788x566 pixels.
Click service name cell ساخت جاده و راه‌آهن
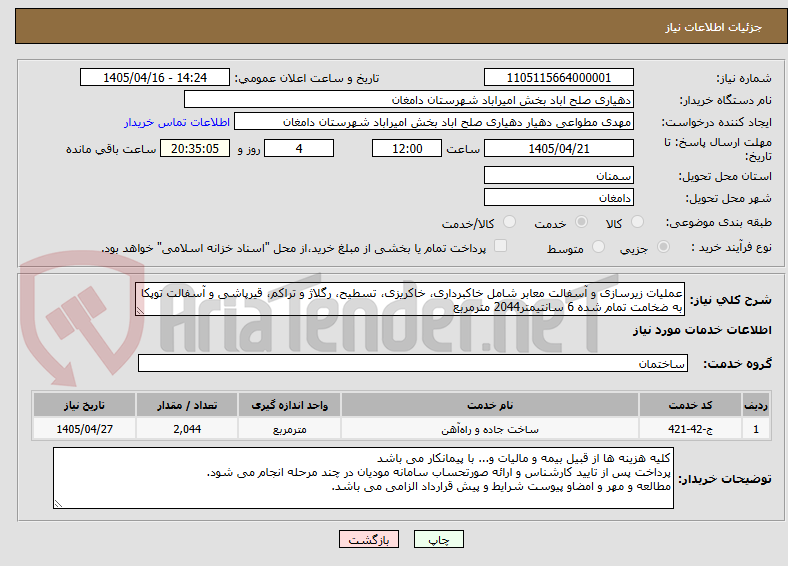(x=490, y=429)
